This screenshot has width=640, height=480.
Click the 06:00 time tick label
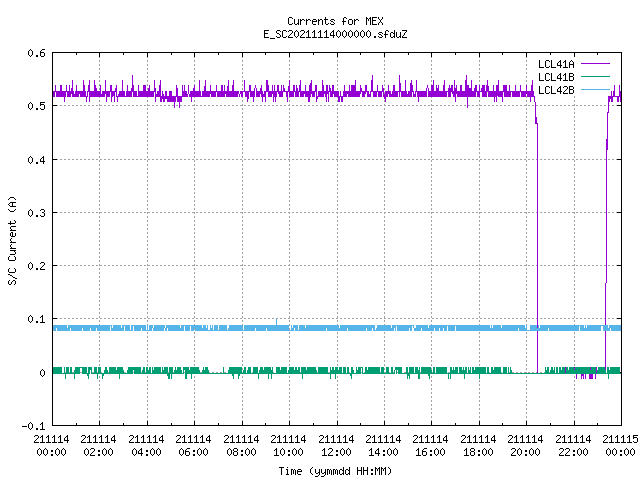[193, 446]
